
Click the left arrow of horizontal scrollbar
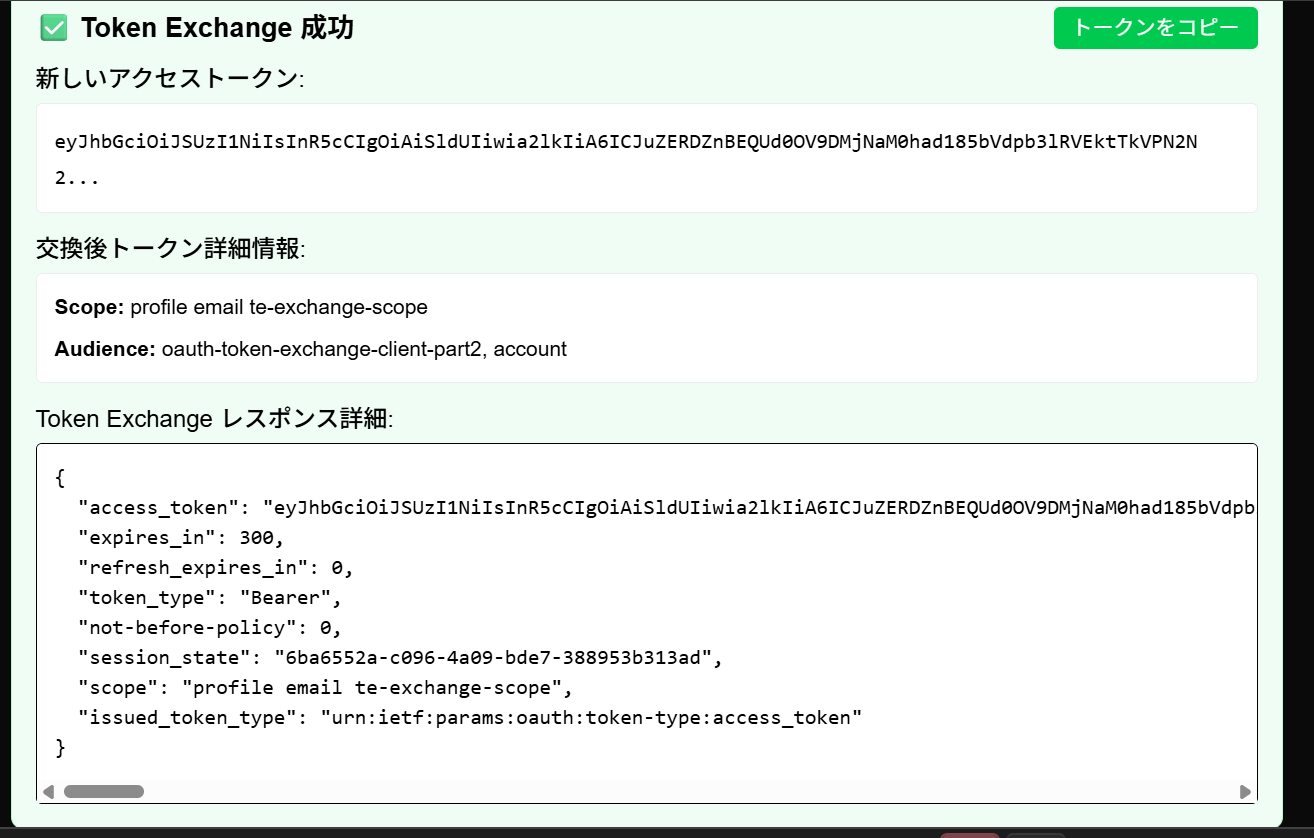pos(48,792)
